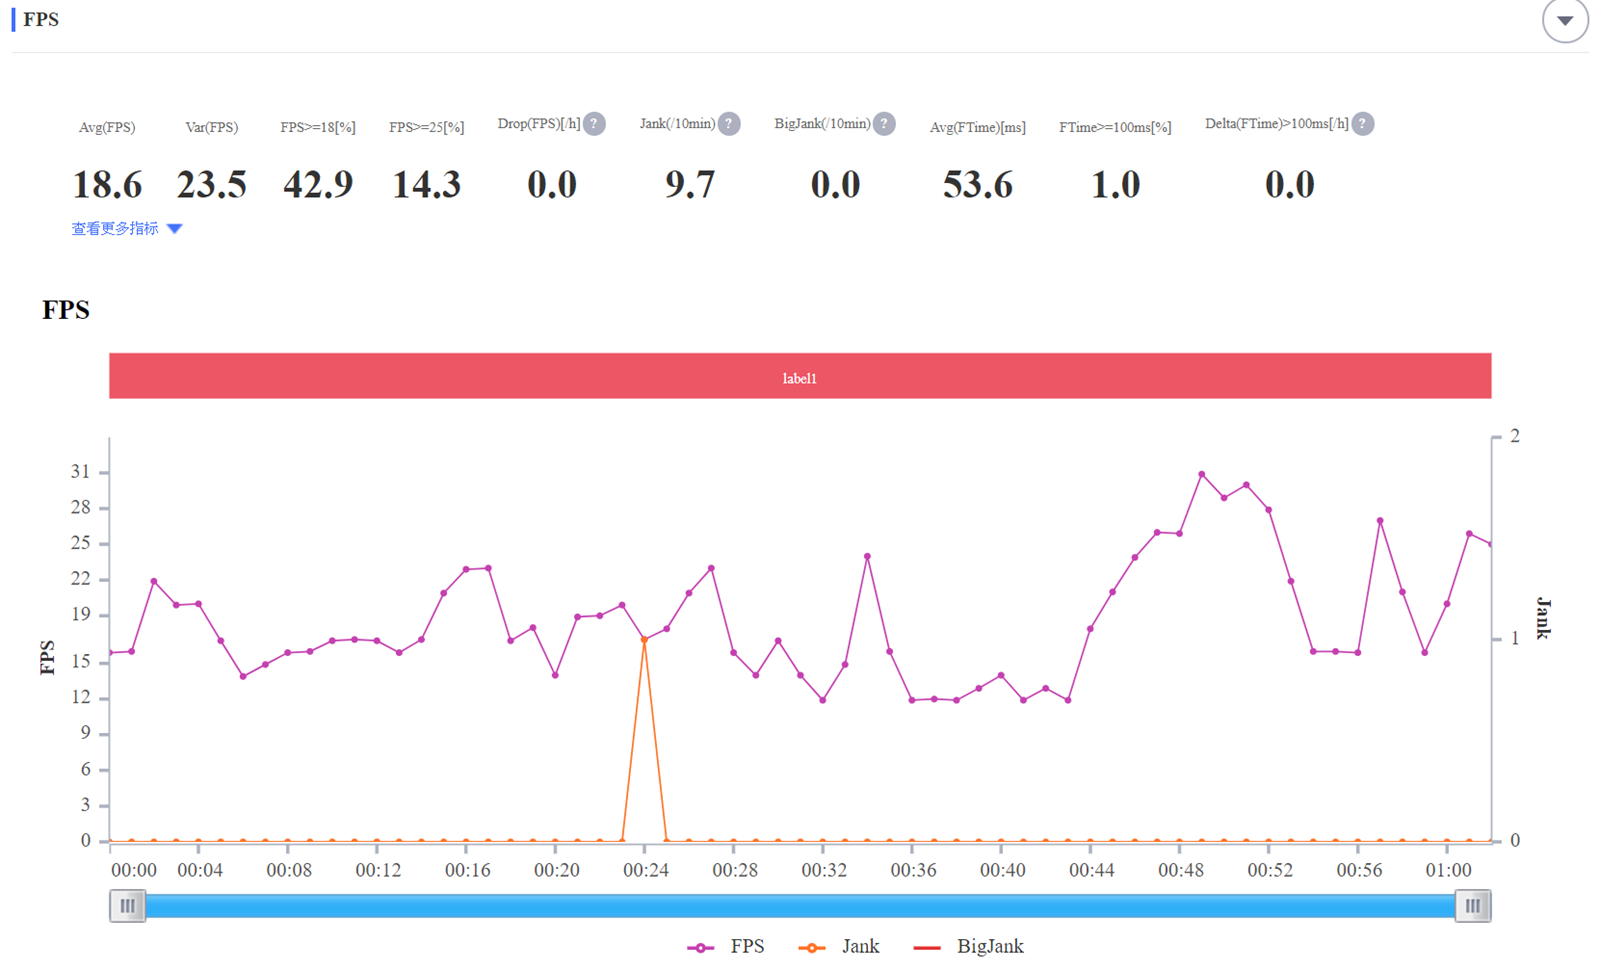Expand 查看更多指标 to view more metrics
Viewport: 1600px width, 970px height.
pyautogui.click(x=115, y=229)
